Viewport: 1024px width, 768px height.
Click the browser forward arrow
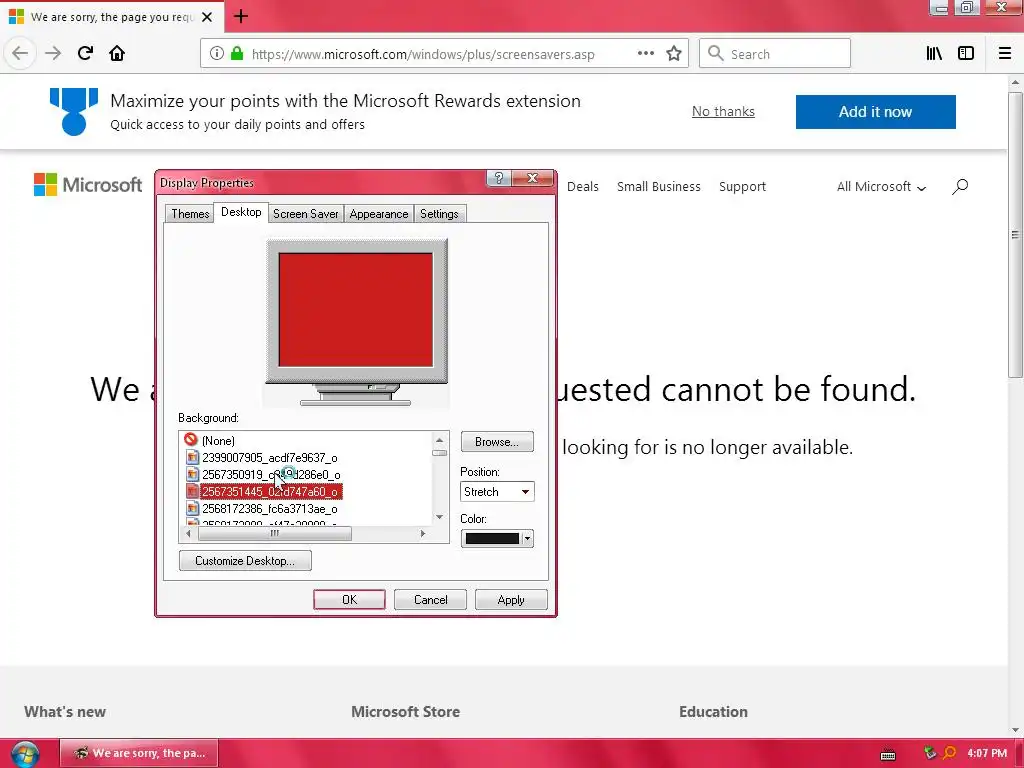[53, 53]
